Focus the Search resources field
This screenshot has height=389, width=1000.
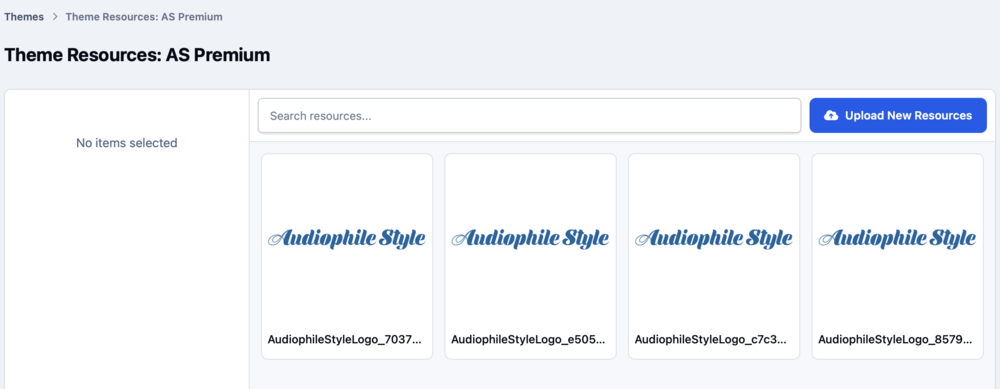[529, 115]
